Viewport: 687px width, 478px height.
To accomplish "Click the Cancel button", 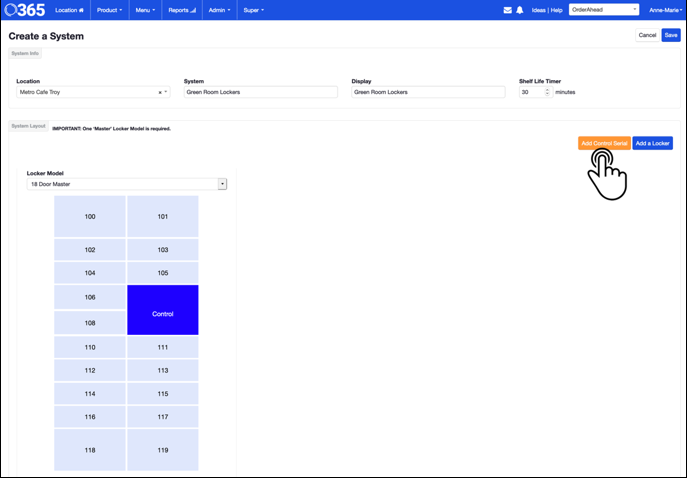I will point(647,35).
